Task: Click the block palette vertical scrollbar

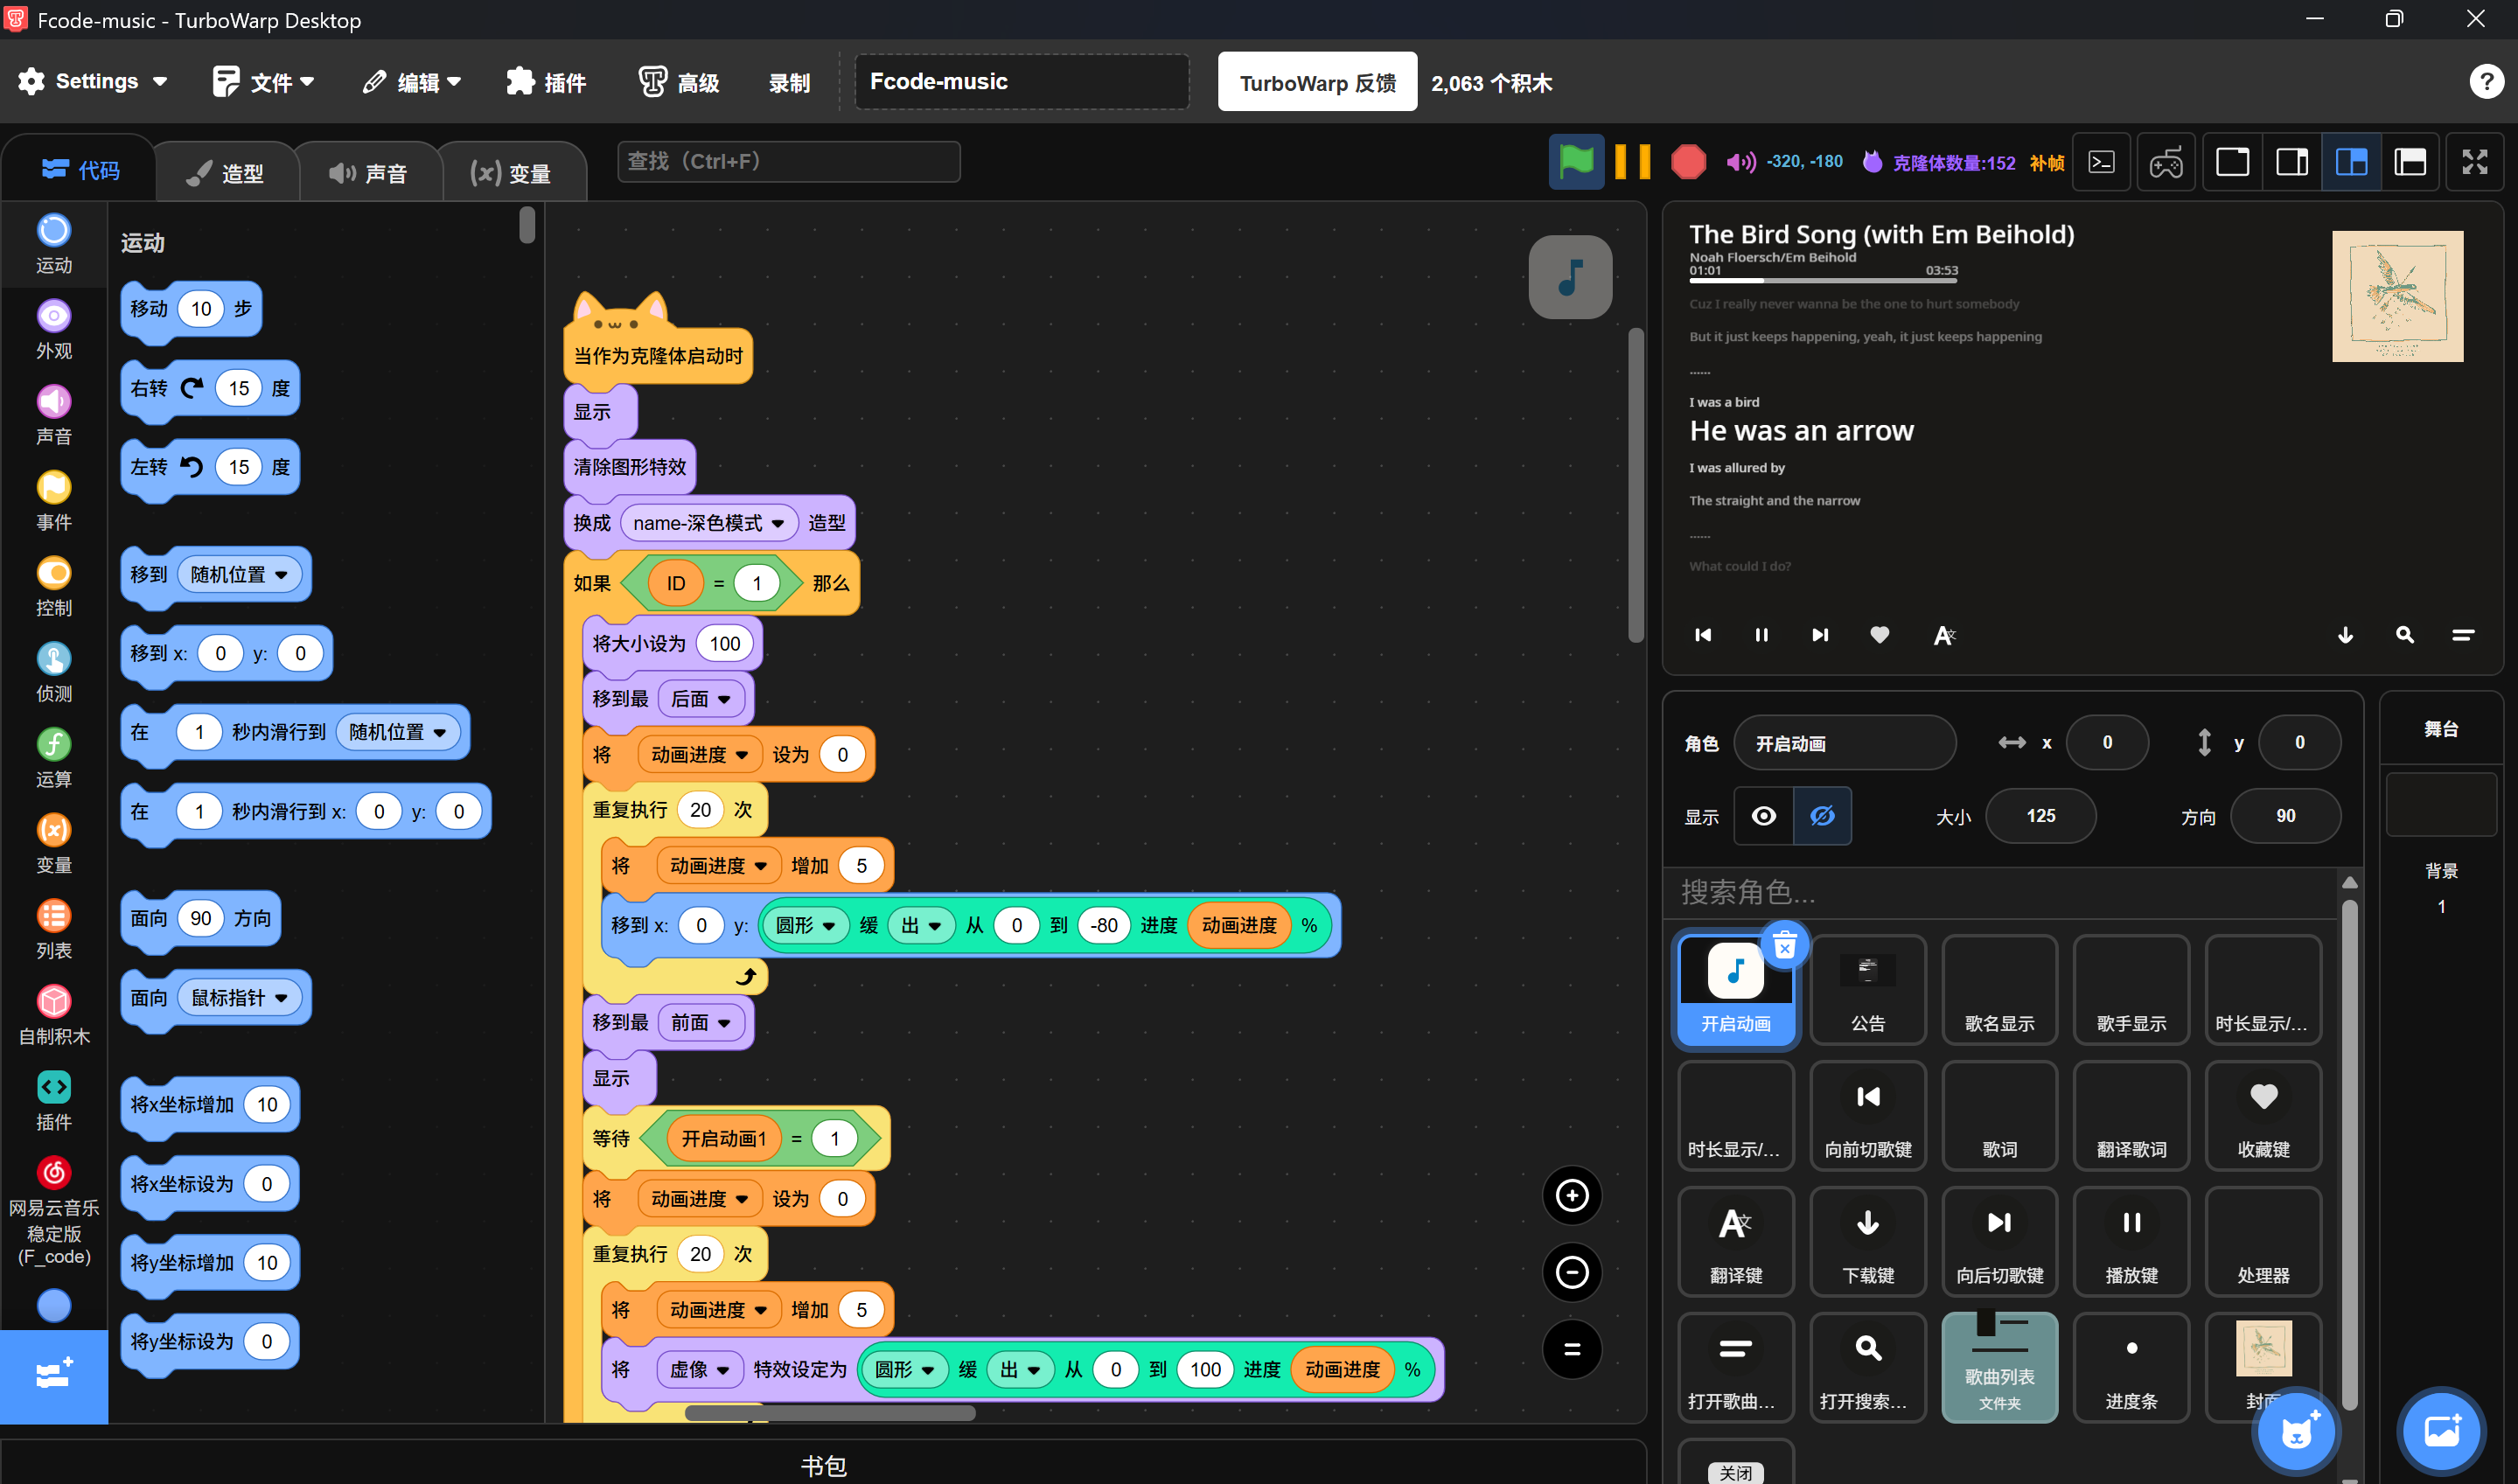Action: click(527, 225)
